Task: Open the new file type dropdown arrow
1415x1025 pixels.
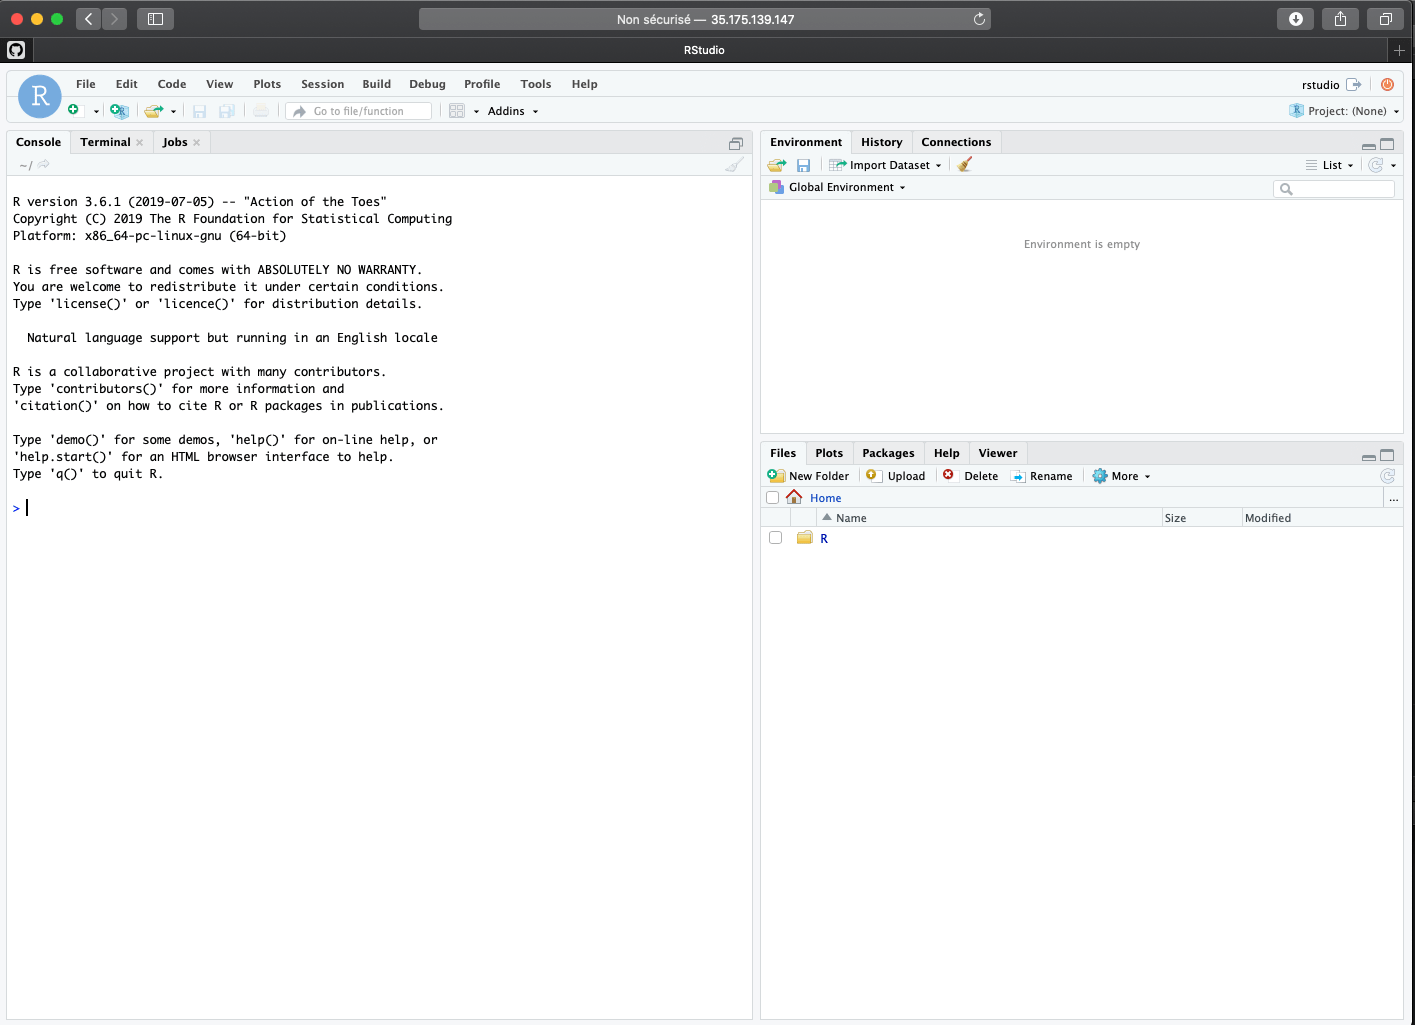Action: (96, 111)
